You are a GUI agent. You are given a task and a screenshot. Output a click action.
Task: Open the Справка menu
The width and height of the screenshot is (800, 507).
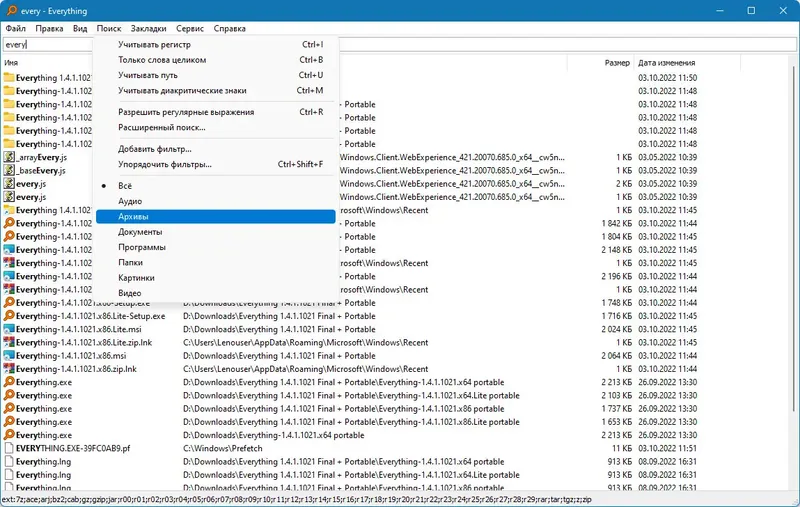coord(230,29)
